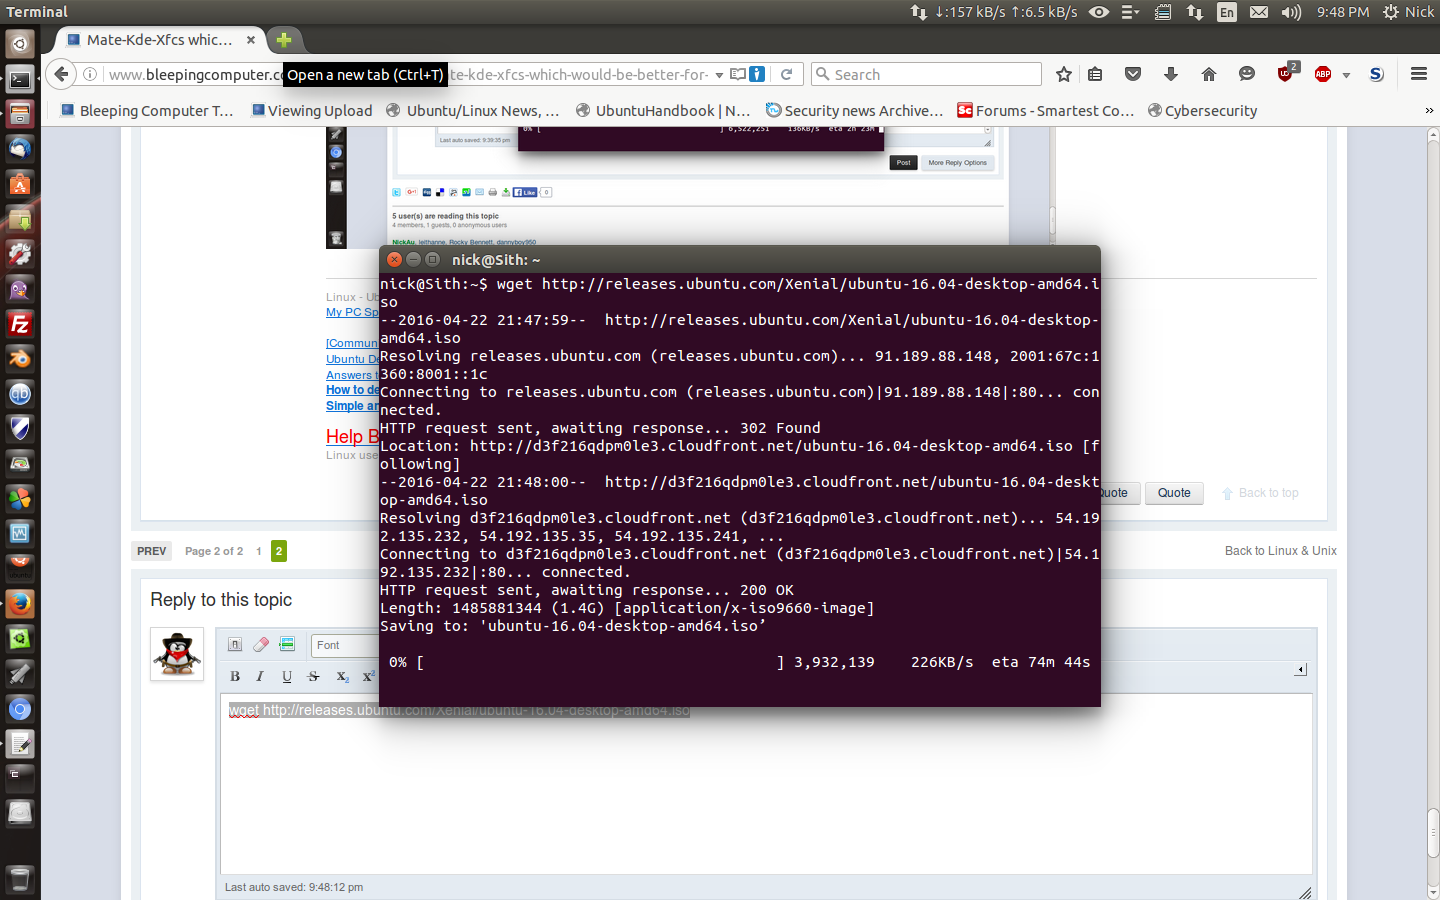
Task: Click the Tux avatar thumbnail
Action: click(177, 654)
